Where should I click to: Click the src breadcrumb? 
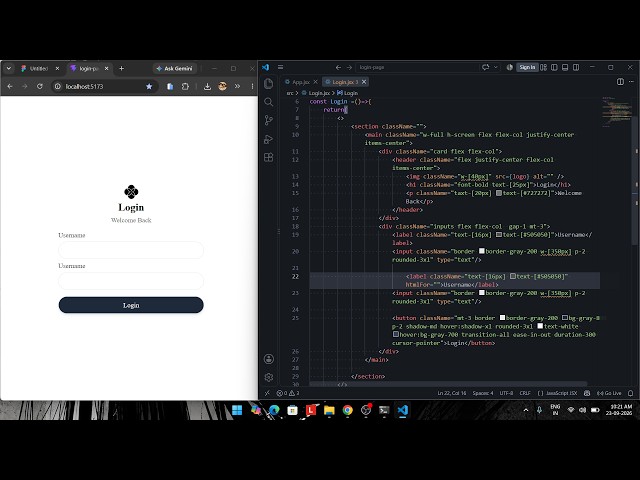click(x=290, y=93)
